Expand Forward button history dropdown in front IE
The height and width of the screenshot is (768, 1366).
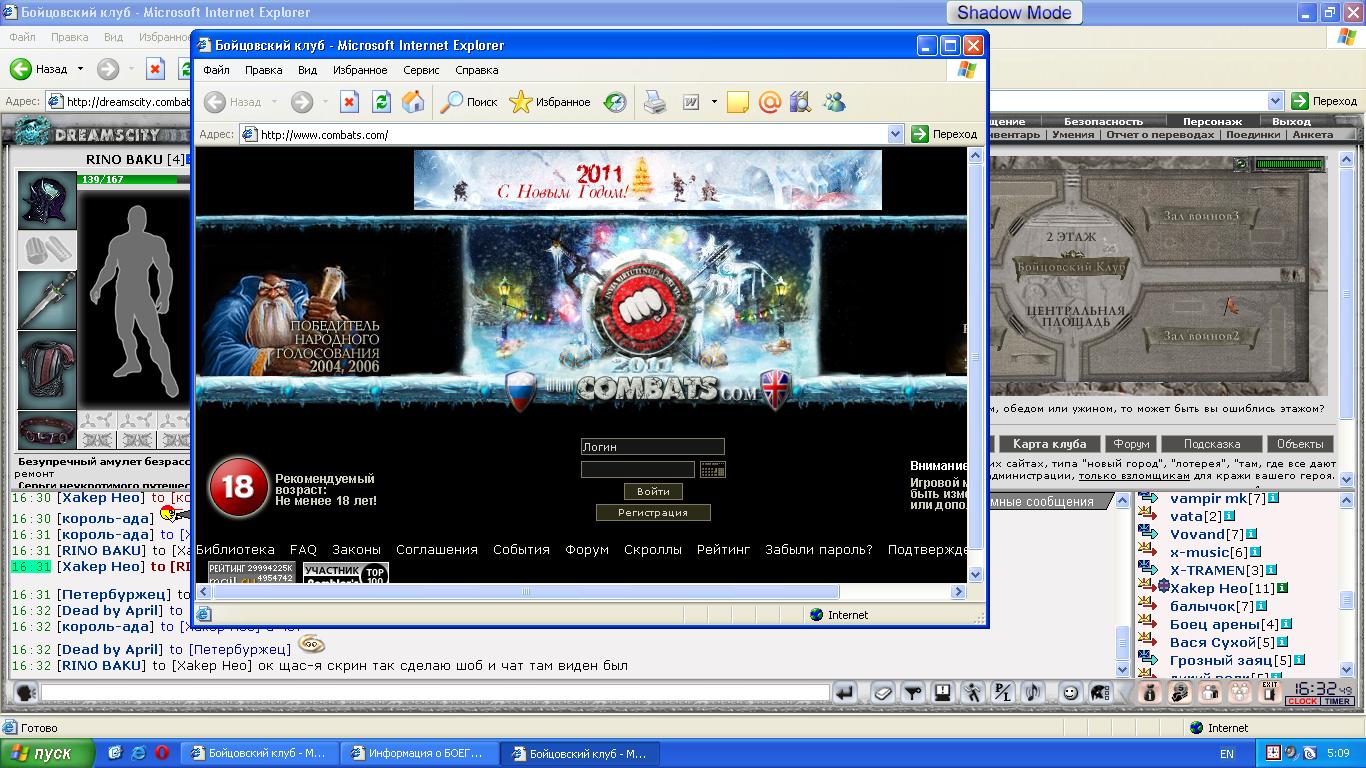click(325, 102)
